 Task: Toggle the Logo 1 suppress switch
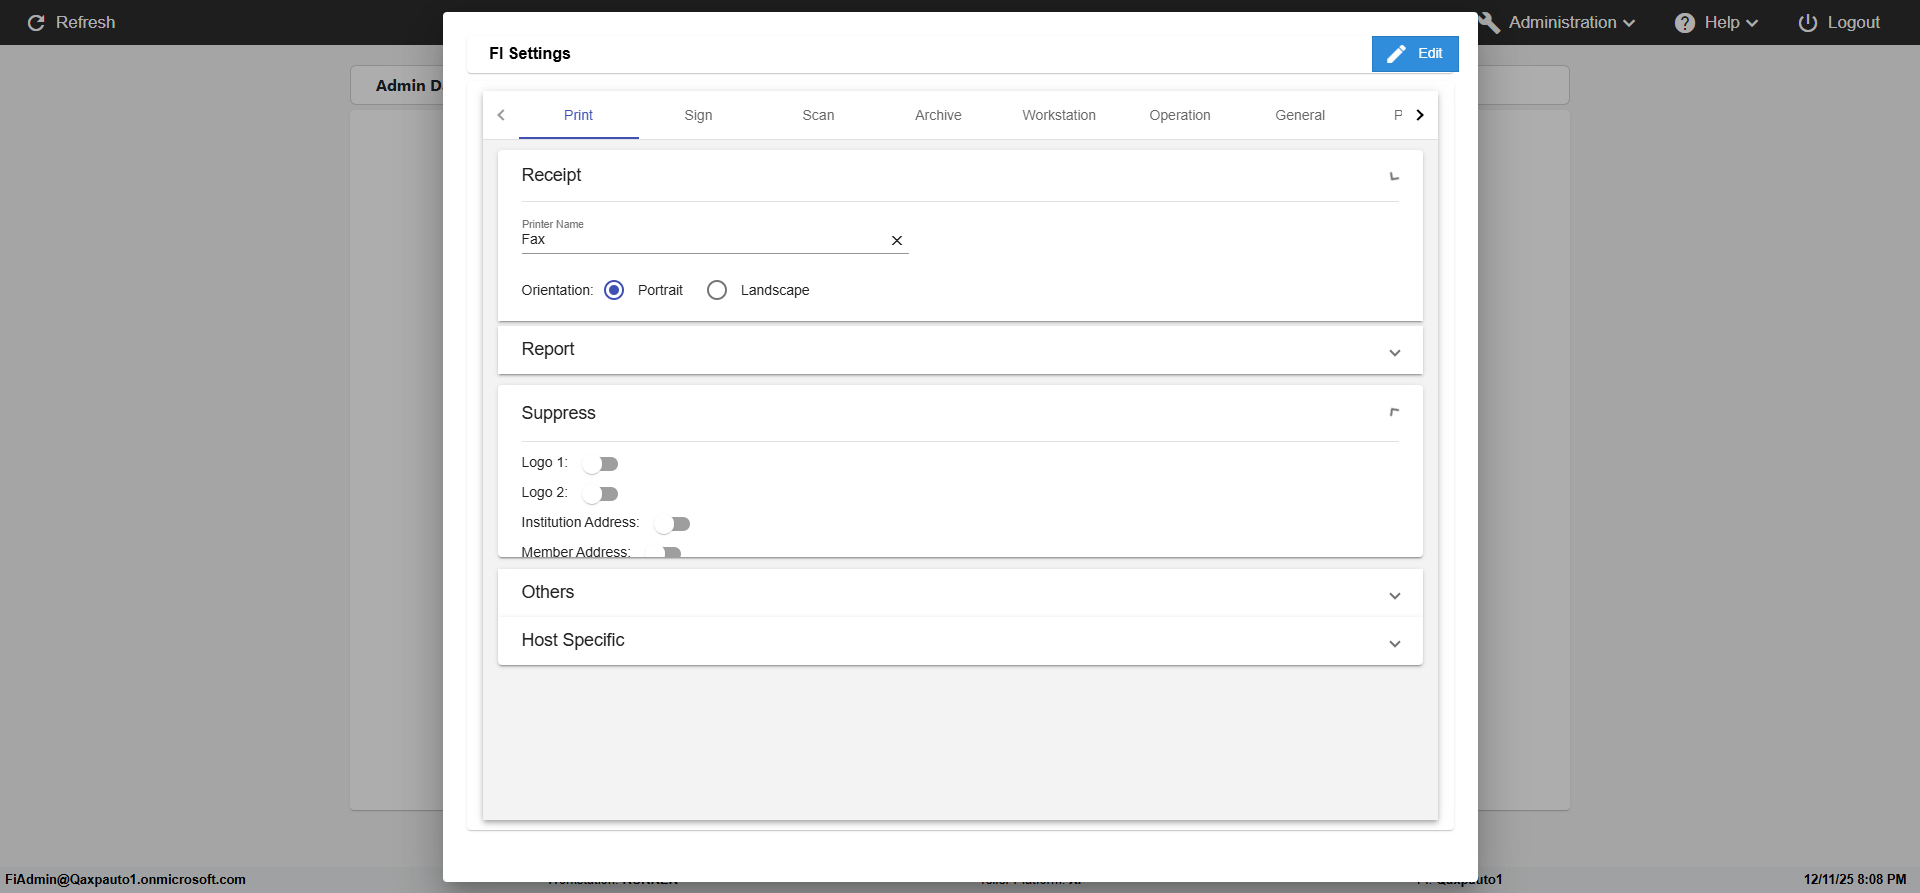(601, 464)
